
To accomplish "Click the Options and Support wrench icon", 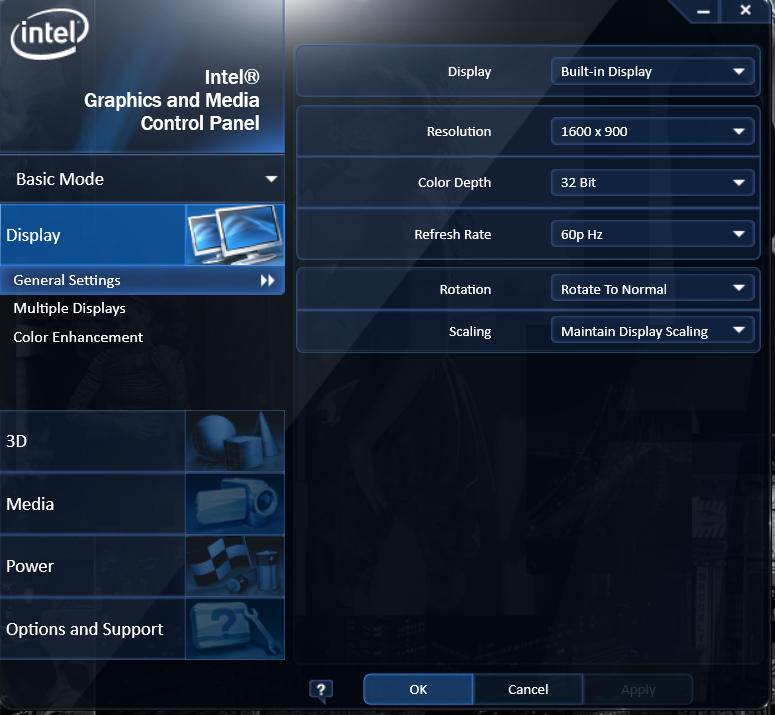I will 235,629.
